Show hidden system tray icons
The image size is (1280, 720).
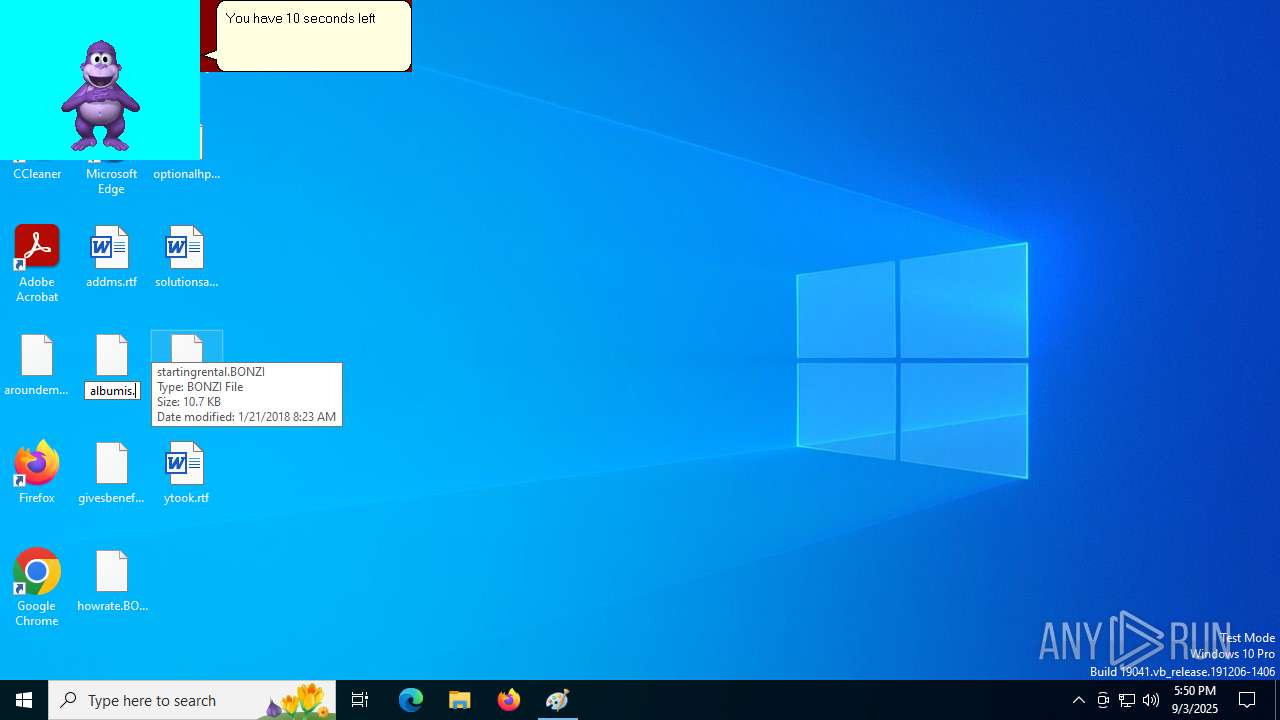(1079, 700)
